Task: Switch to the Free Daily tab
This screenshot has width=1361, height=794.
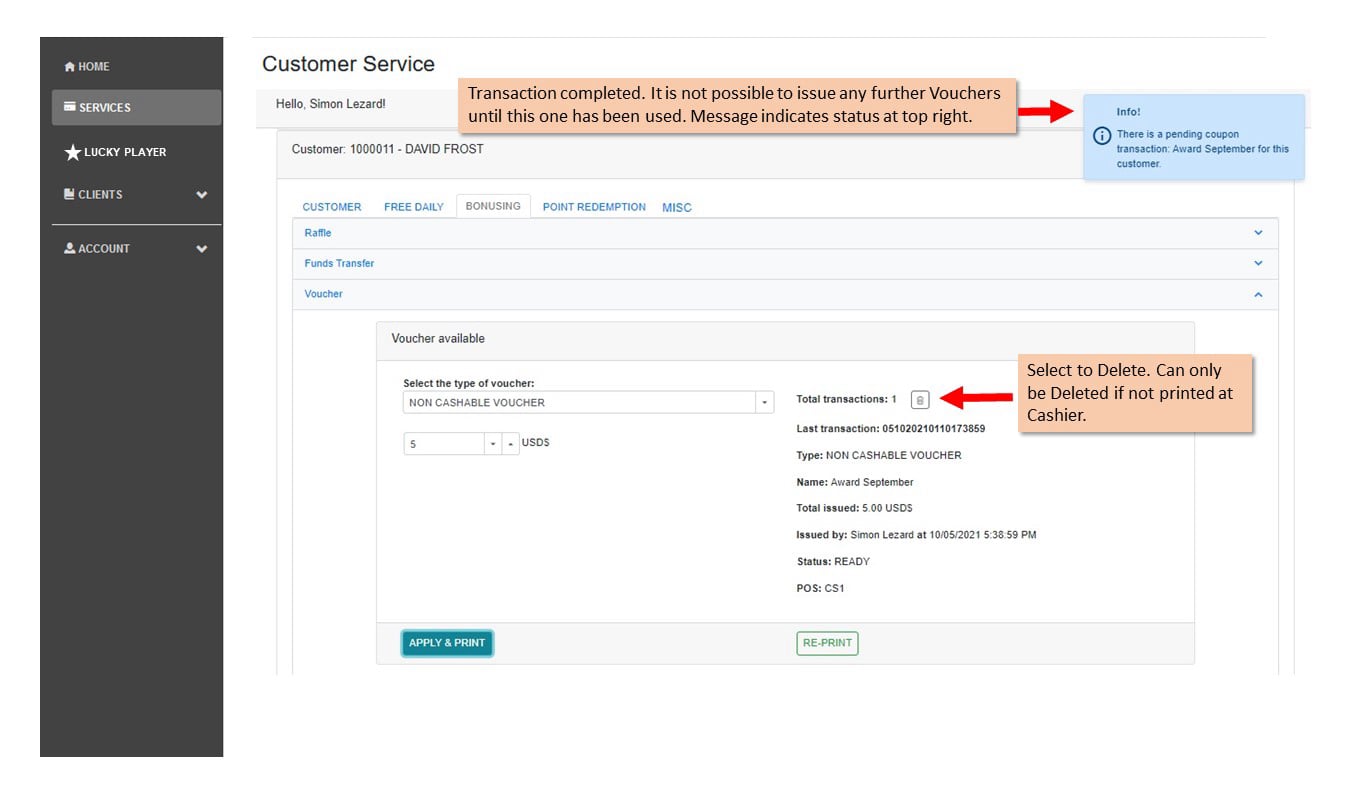Action: coord(414,207)
